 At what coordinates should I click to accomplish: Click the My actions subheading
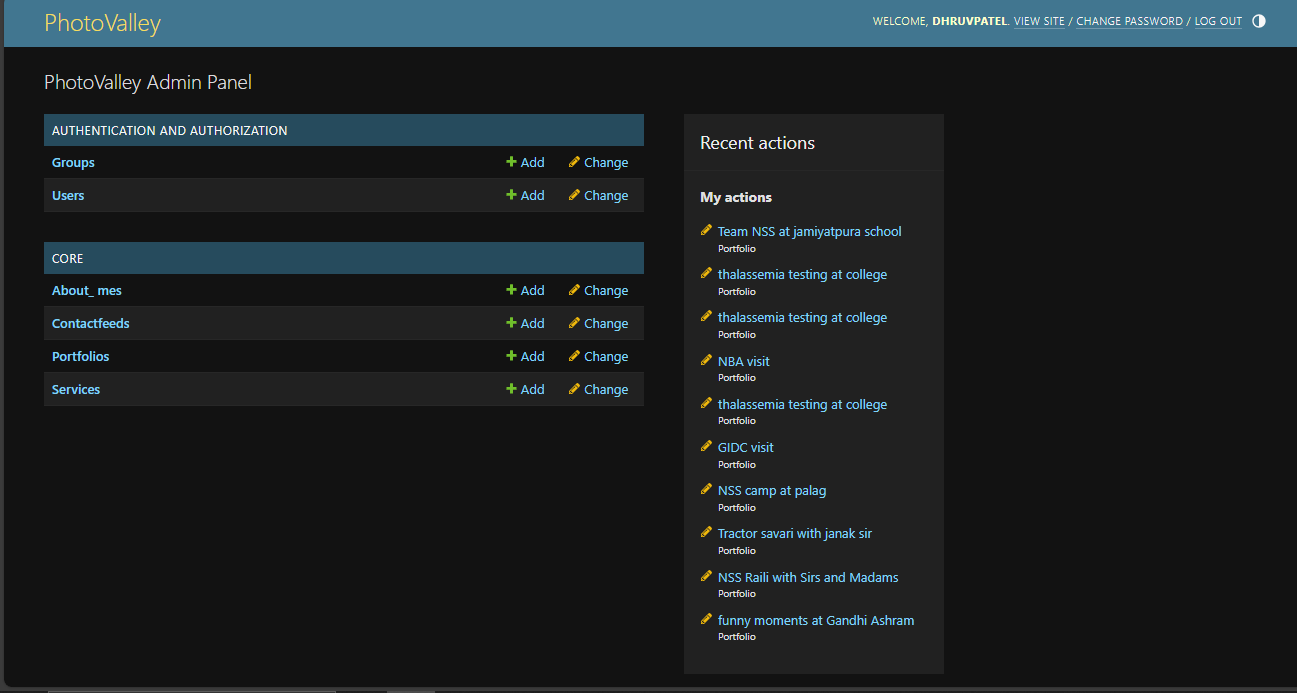click(736, 197)
